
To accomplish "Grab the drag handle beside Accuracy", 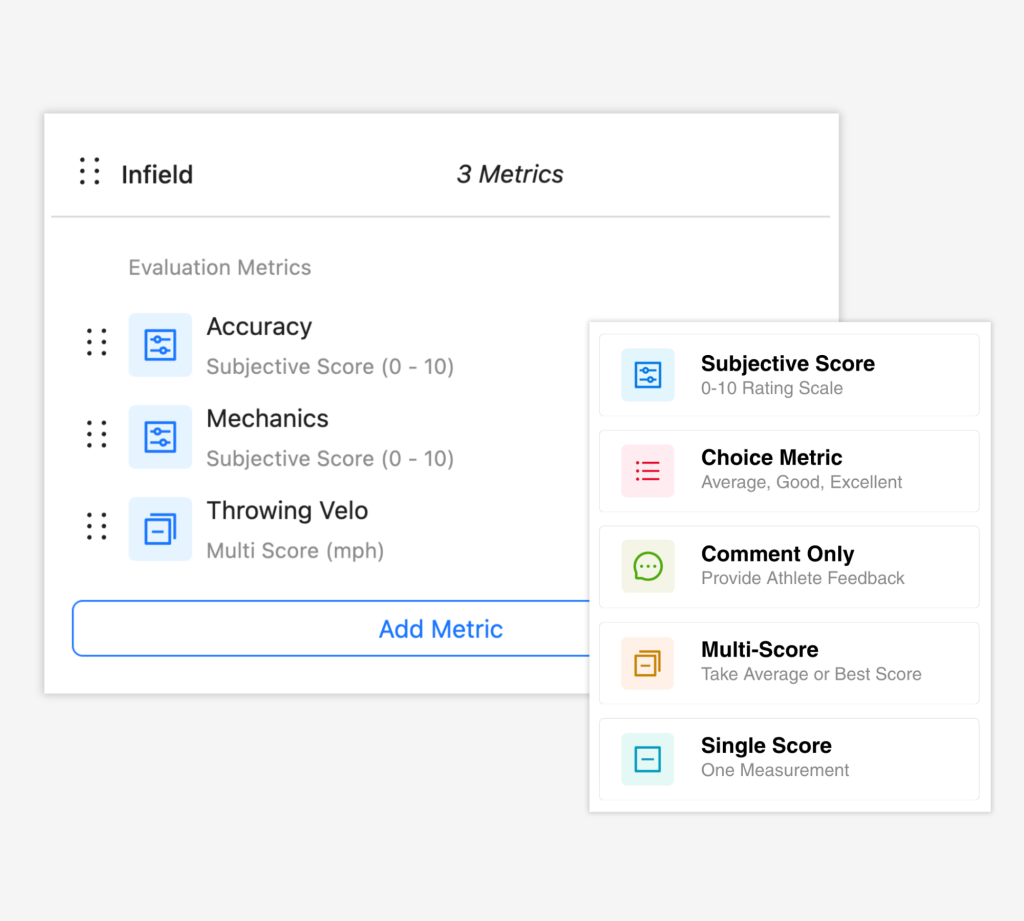I will (97, 342).
